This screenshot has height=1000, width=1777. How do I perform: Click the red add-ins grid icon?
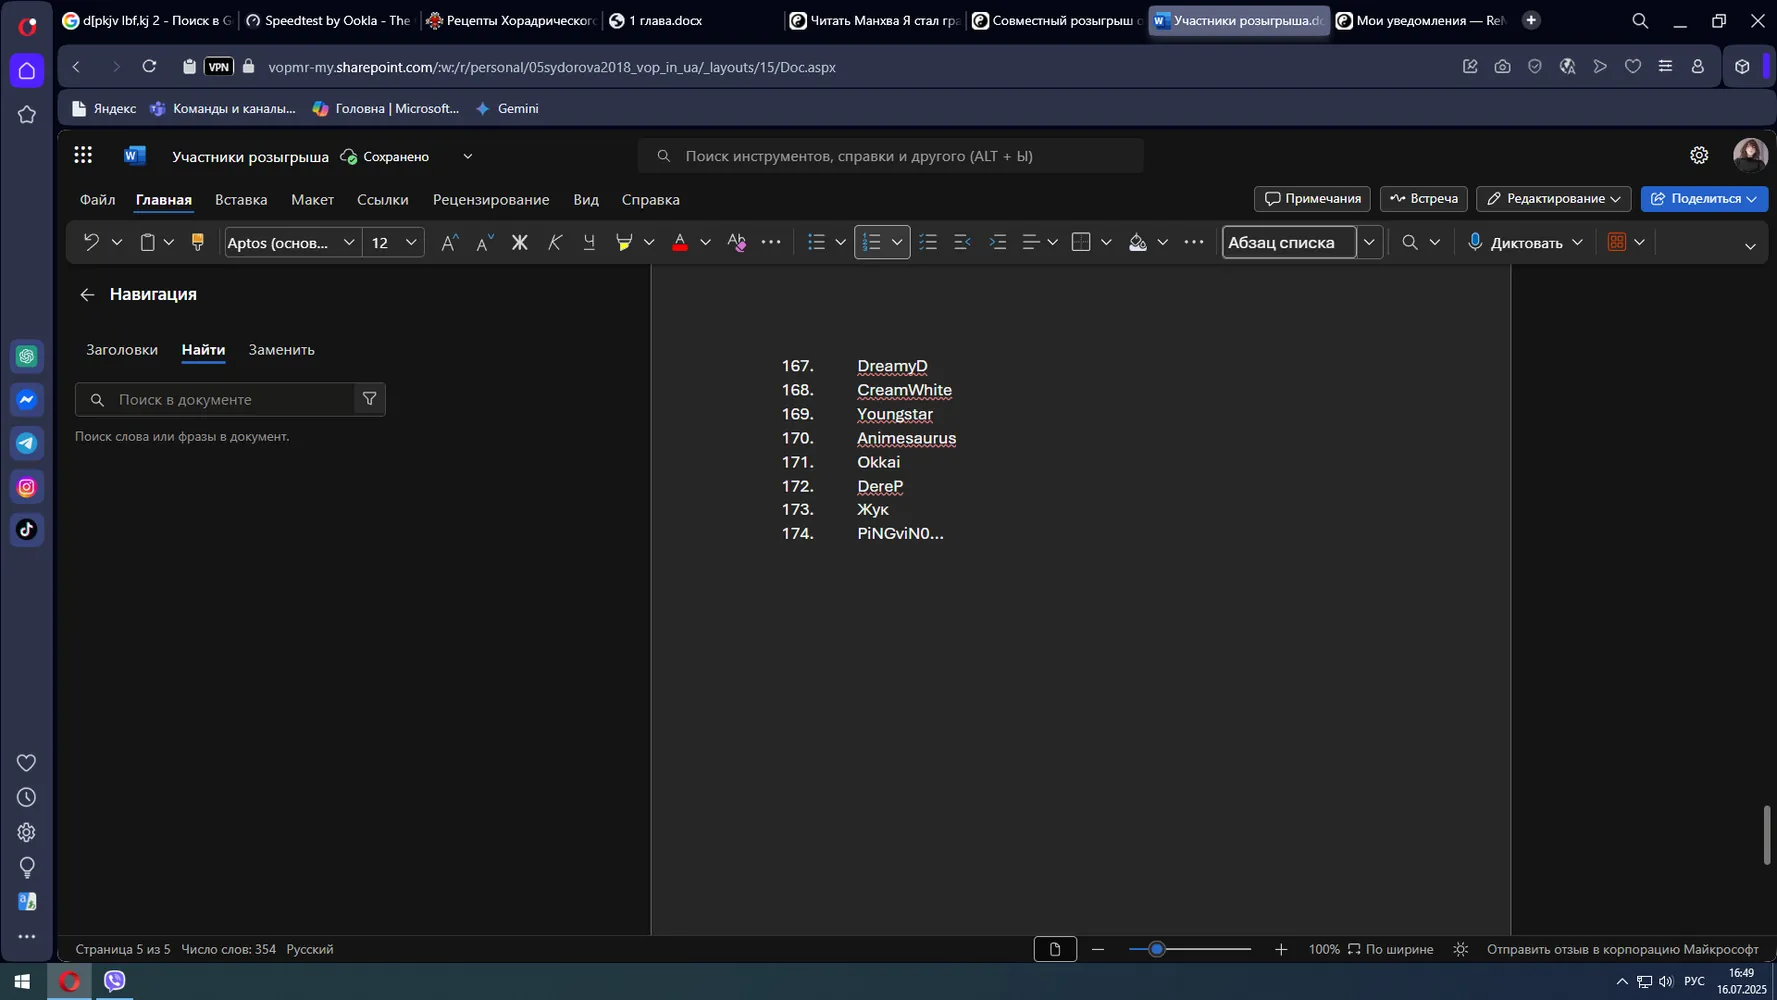1616,242
